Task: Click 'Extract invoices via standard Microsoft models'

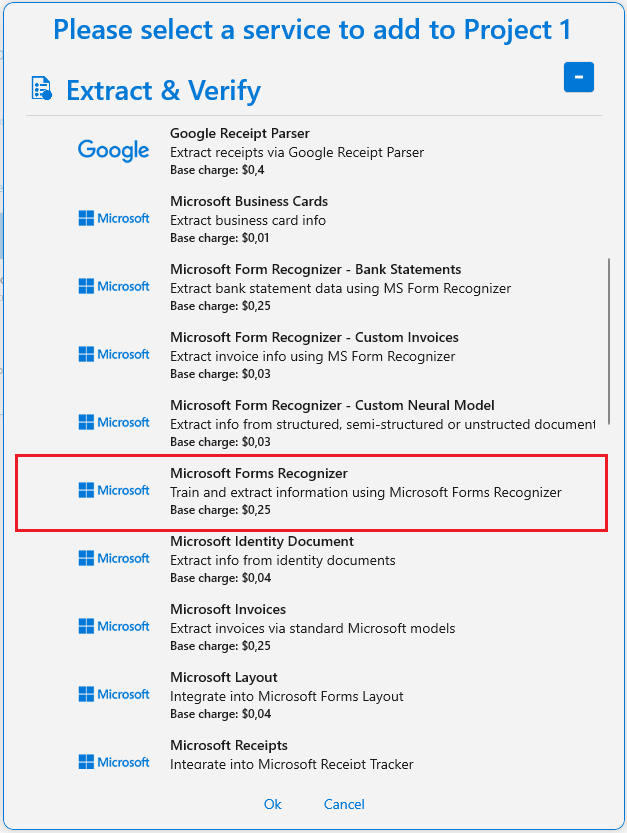Action: click(x=312, y=628)
